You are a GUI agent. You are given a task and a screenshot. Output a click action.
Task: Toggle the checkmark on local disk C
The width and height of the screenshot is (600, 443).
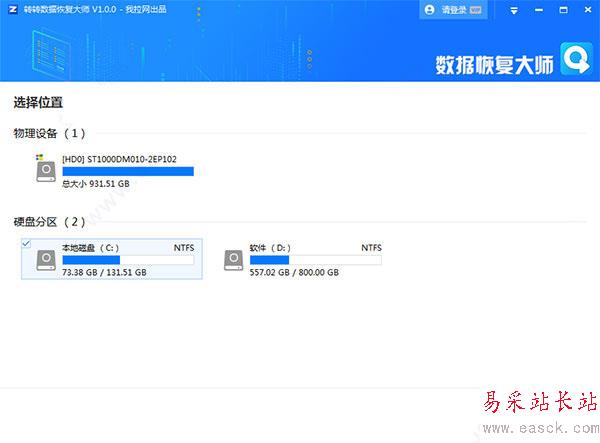click(26, 243)
